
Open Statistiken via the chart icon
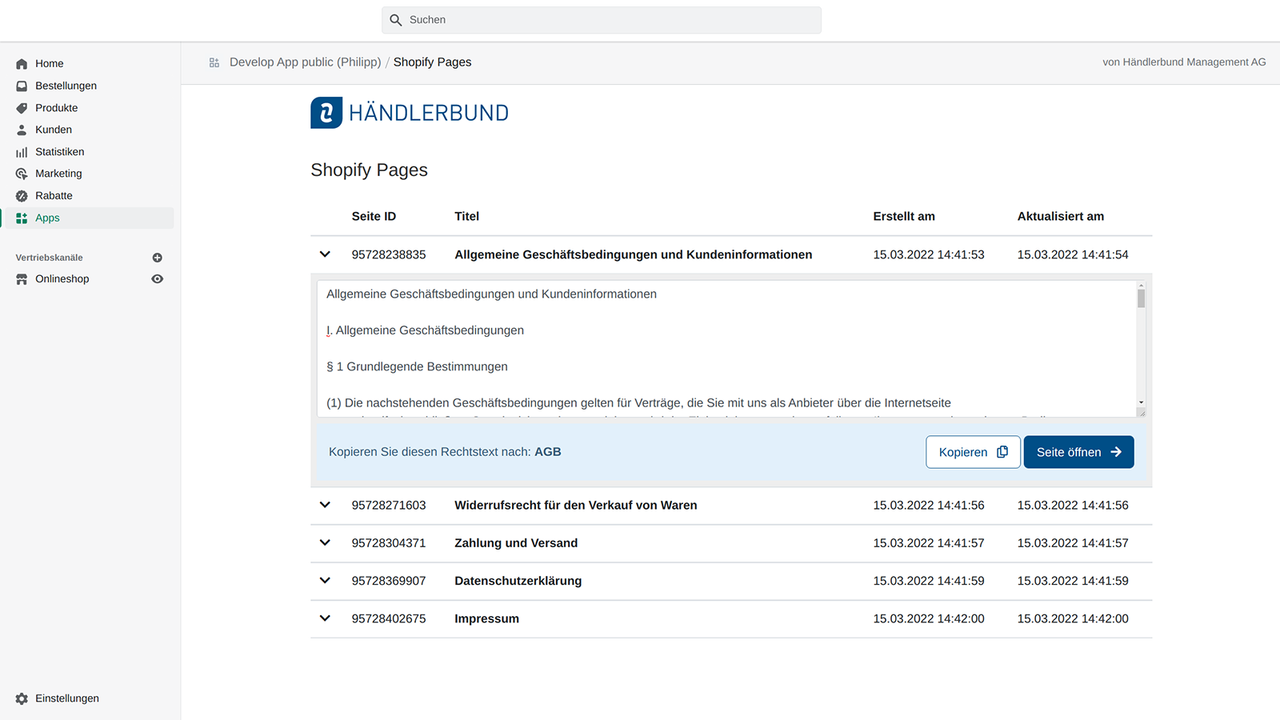point(20,151)
